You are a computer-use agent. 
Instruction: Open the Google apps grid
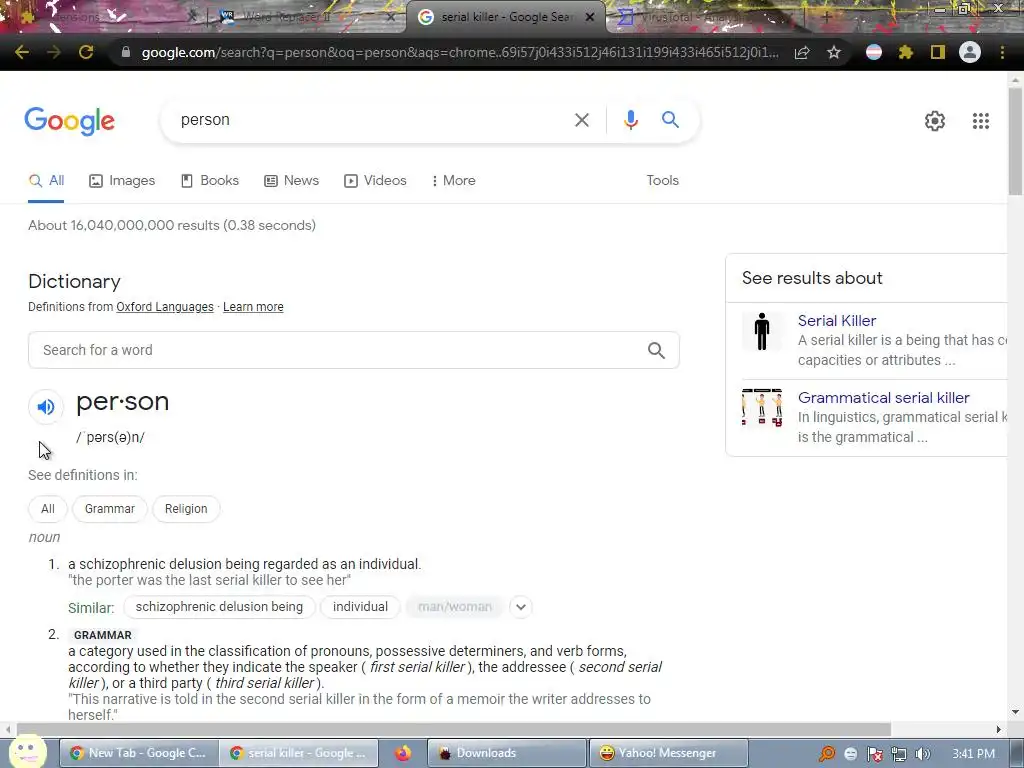click(x=980, y=121)
